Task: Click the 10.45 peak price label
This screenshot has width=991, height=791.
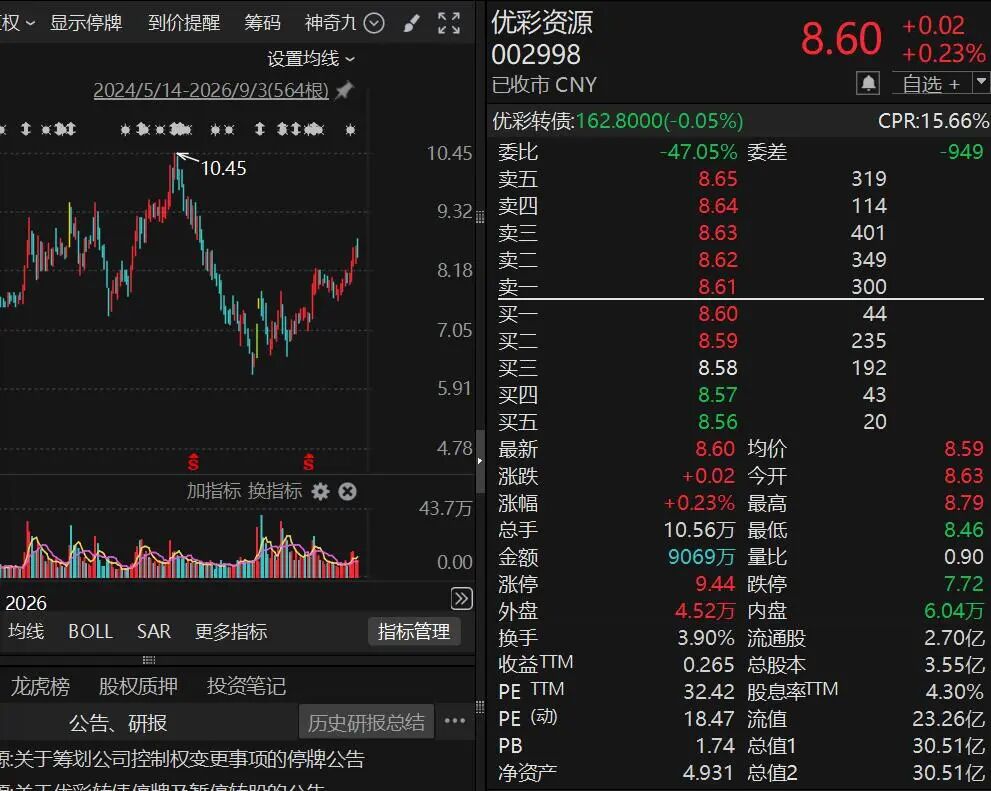Action: tap(224, 168)
